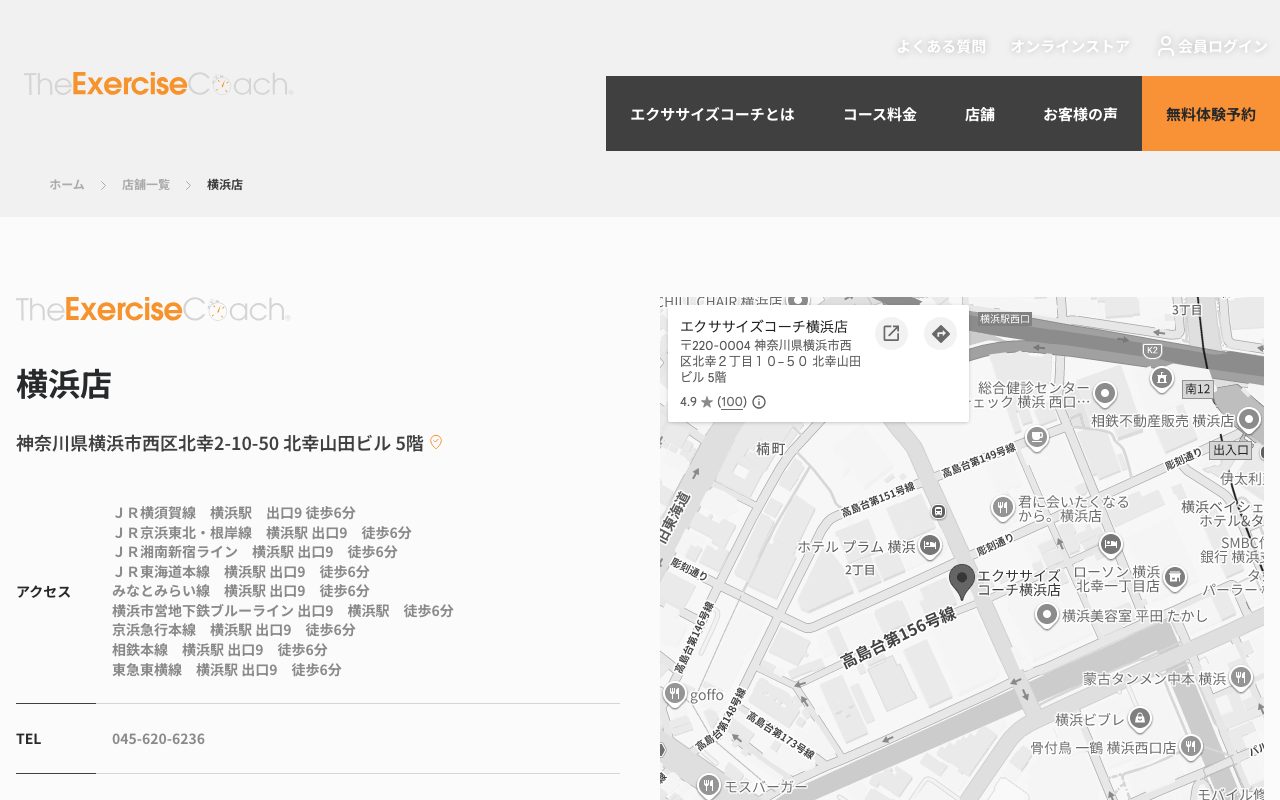Click モスバーガー restaurant icon
This screenshot has height=800, width=1280.
(709, 785)
